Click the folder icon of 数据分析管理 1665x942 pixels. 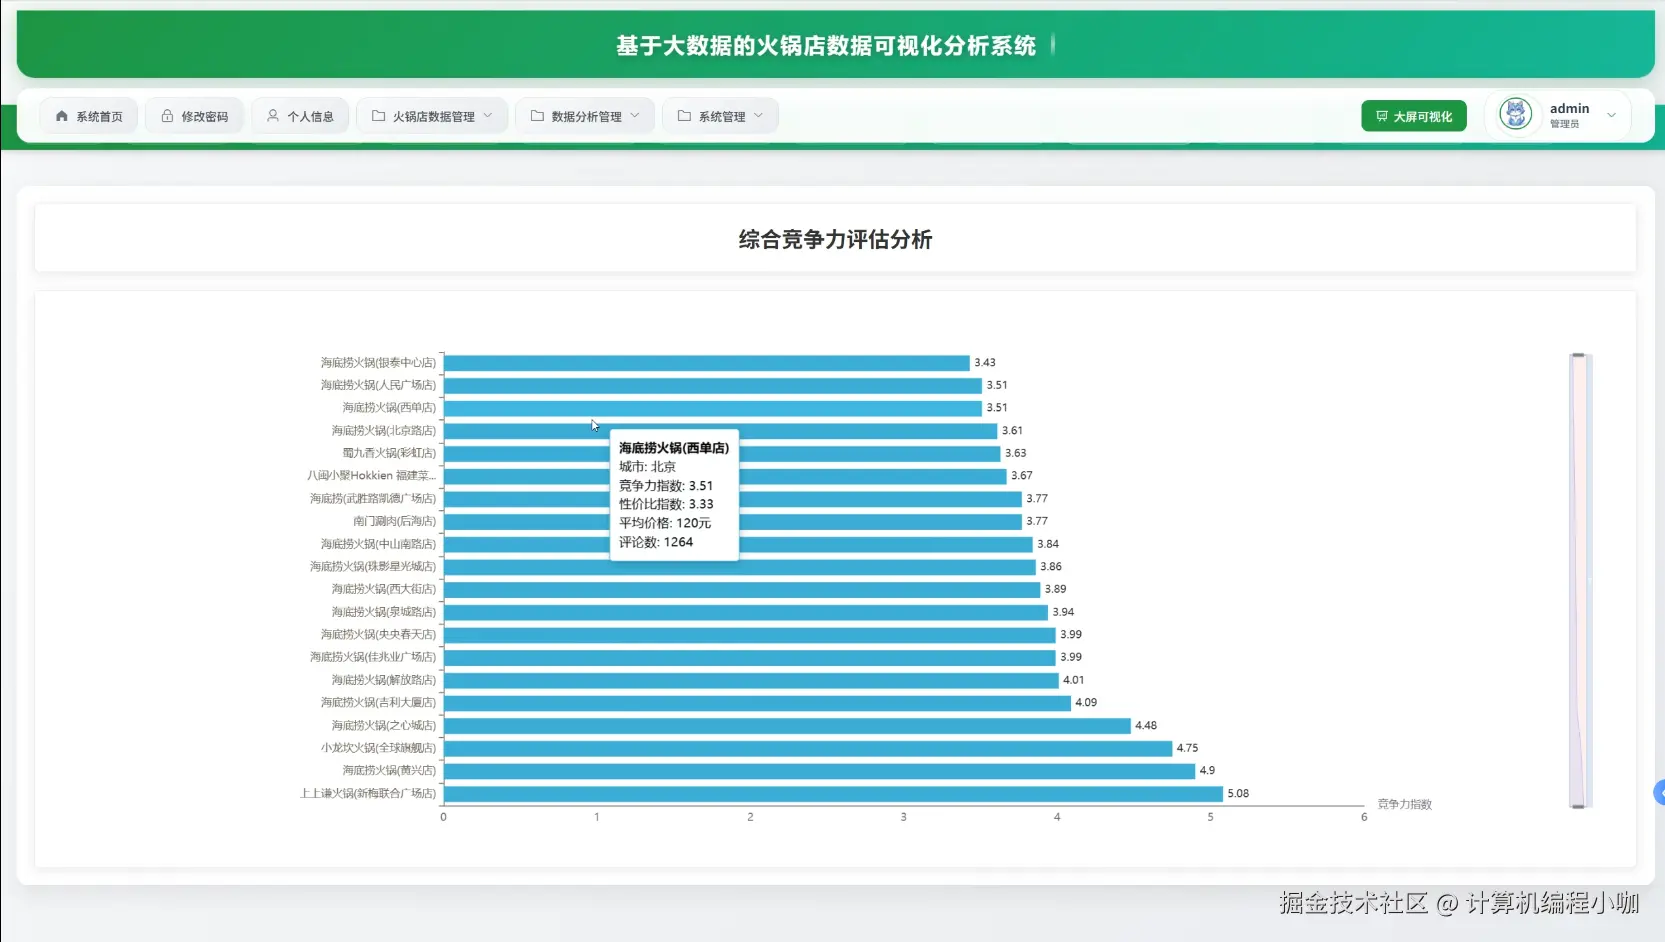coord(537,116)
